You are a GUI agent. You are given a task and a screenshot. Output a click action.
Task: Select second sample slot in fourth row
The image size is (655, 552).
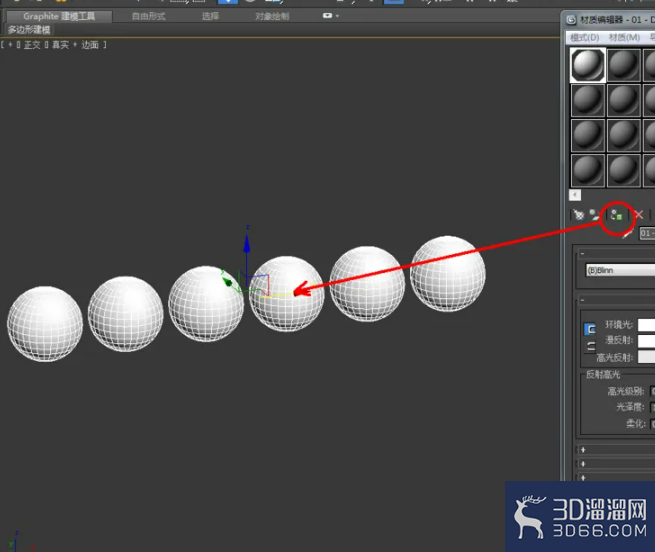pyautogui.click(x=624, y=170)
